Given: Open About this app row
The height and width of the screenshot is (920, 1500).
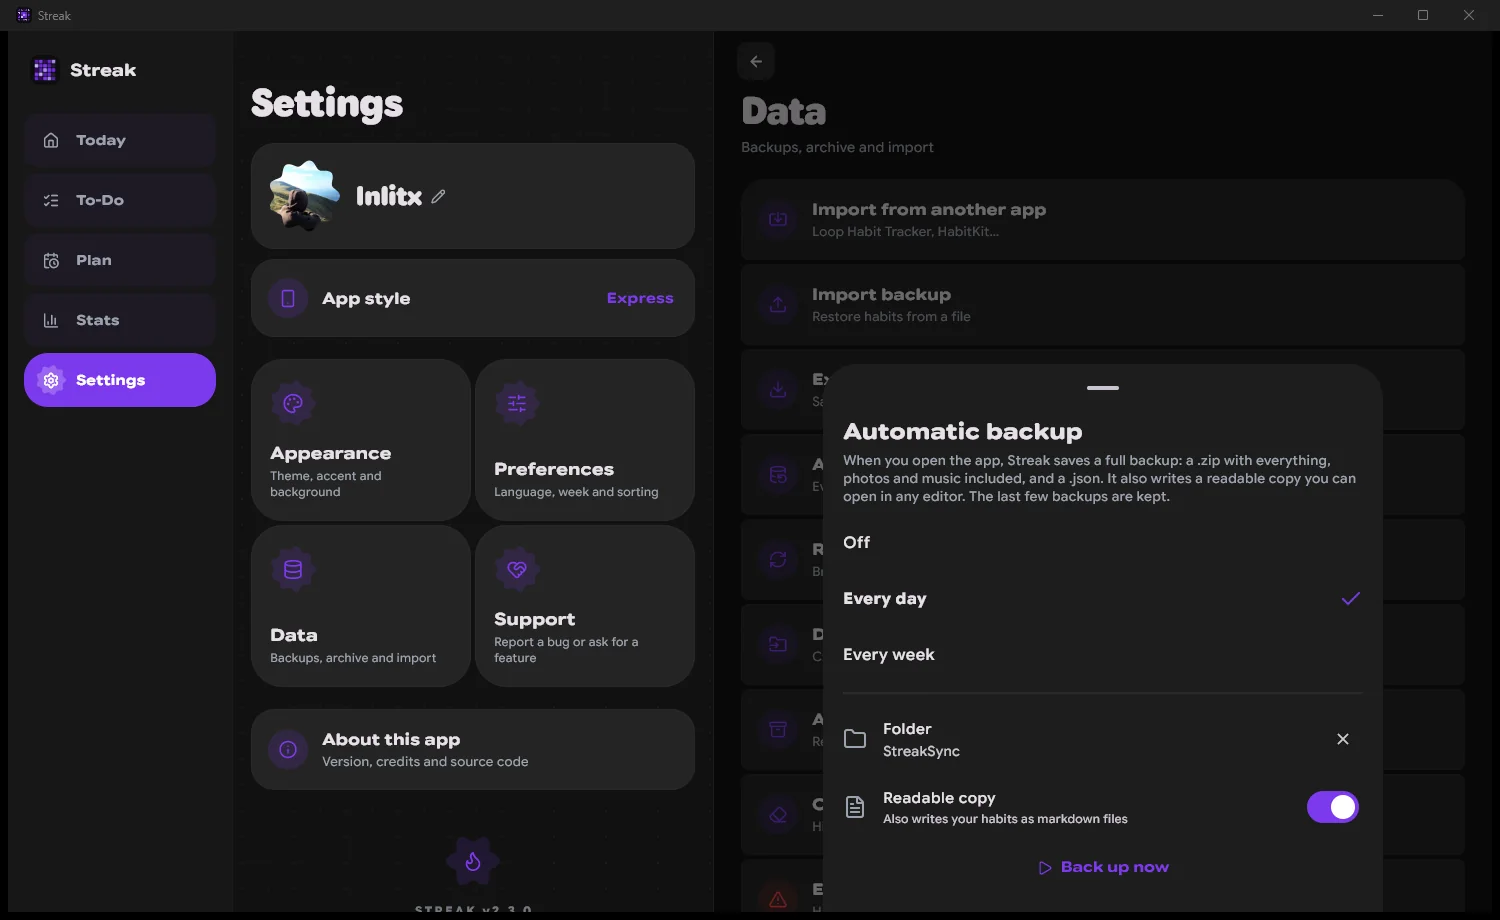Looking at the screenshot, I should click(x=473, y=750).
